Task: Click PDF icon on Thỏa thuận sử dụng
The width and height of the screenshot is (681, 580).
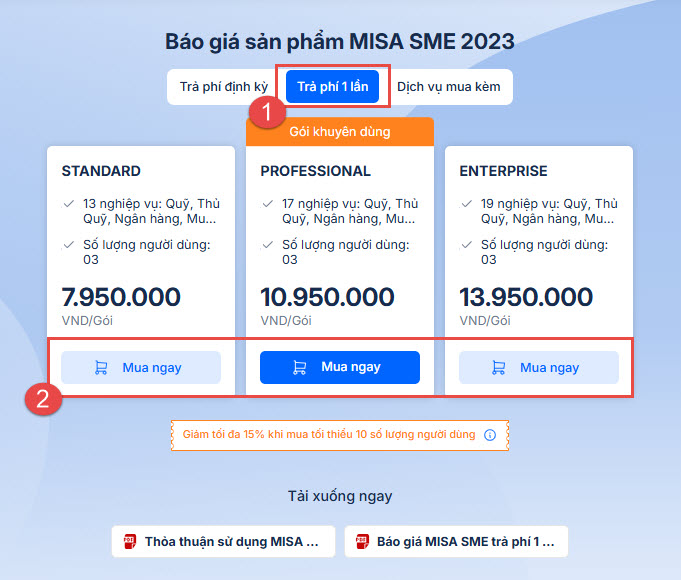Action: (129, 542)
